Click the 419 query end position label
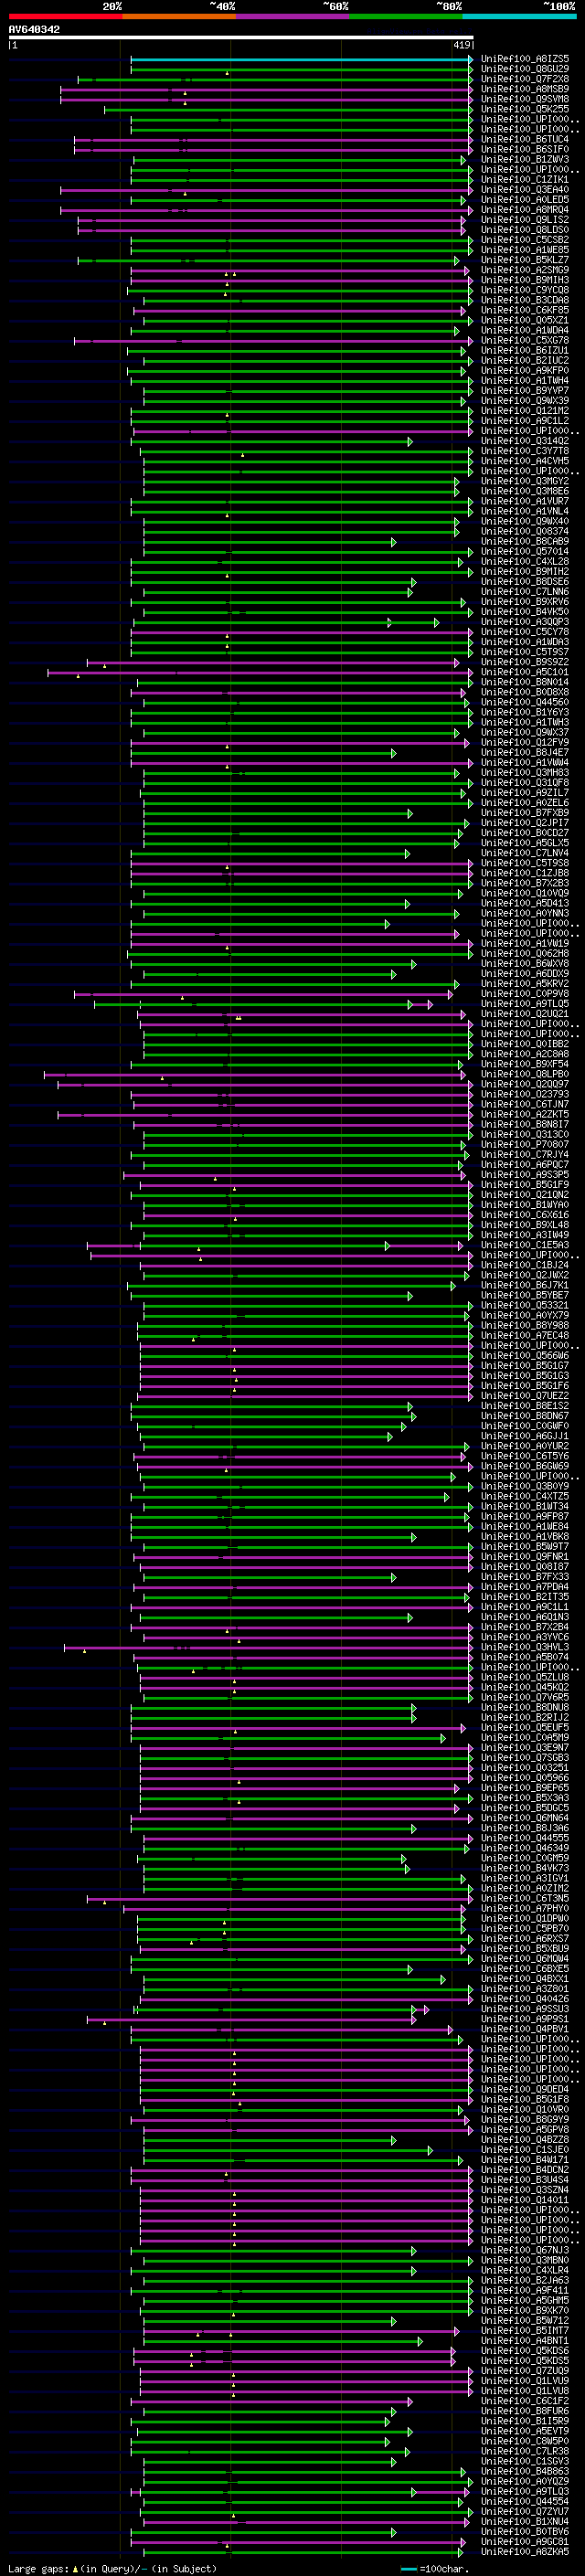This screenshot has width=585, height=2576. [461, 45]
